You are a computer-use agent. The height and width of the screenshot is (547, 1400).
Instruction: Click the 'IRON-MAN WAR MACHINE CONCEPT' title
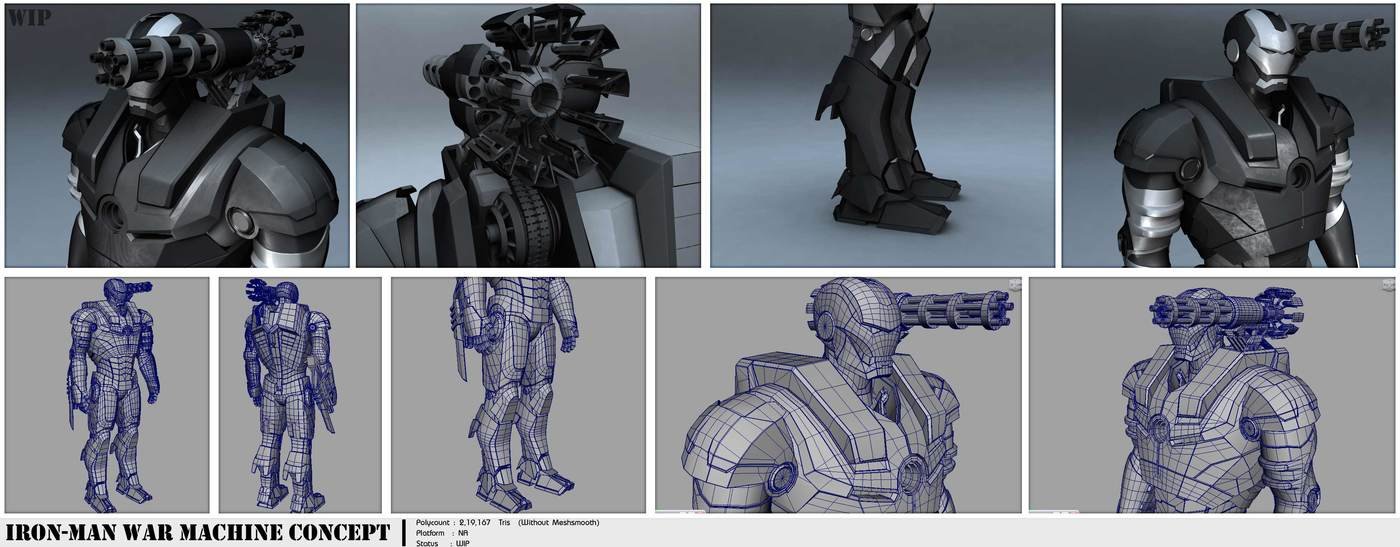(197, 532)
